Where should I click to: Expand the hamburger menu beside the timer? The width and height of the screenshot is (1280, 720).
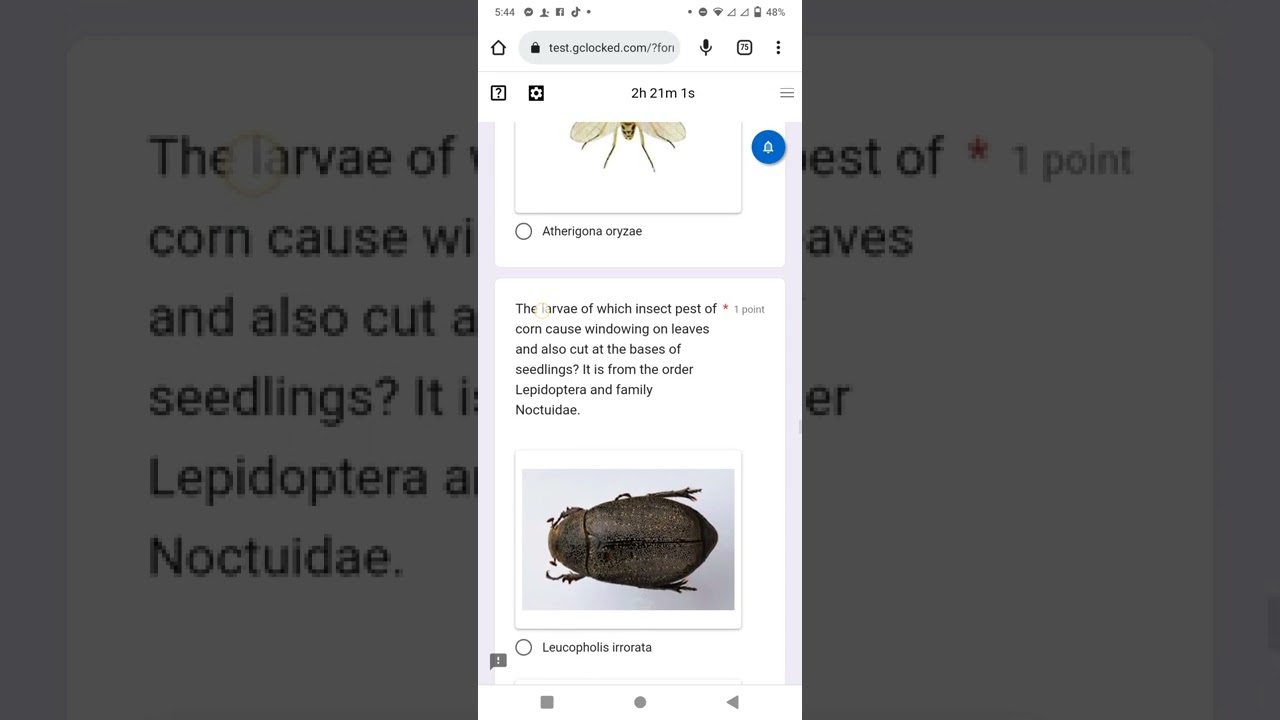787,93
